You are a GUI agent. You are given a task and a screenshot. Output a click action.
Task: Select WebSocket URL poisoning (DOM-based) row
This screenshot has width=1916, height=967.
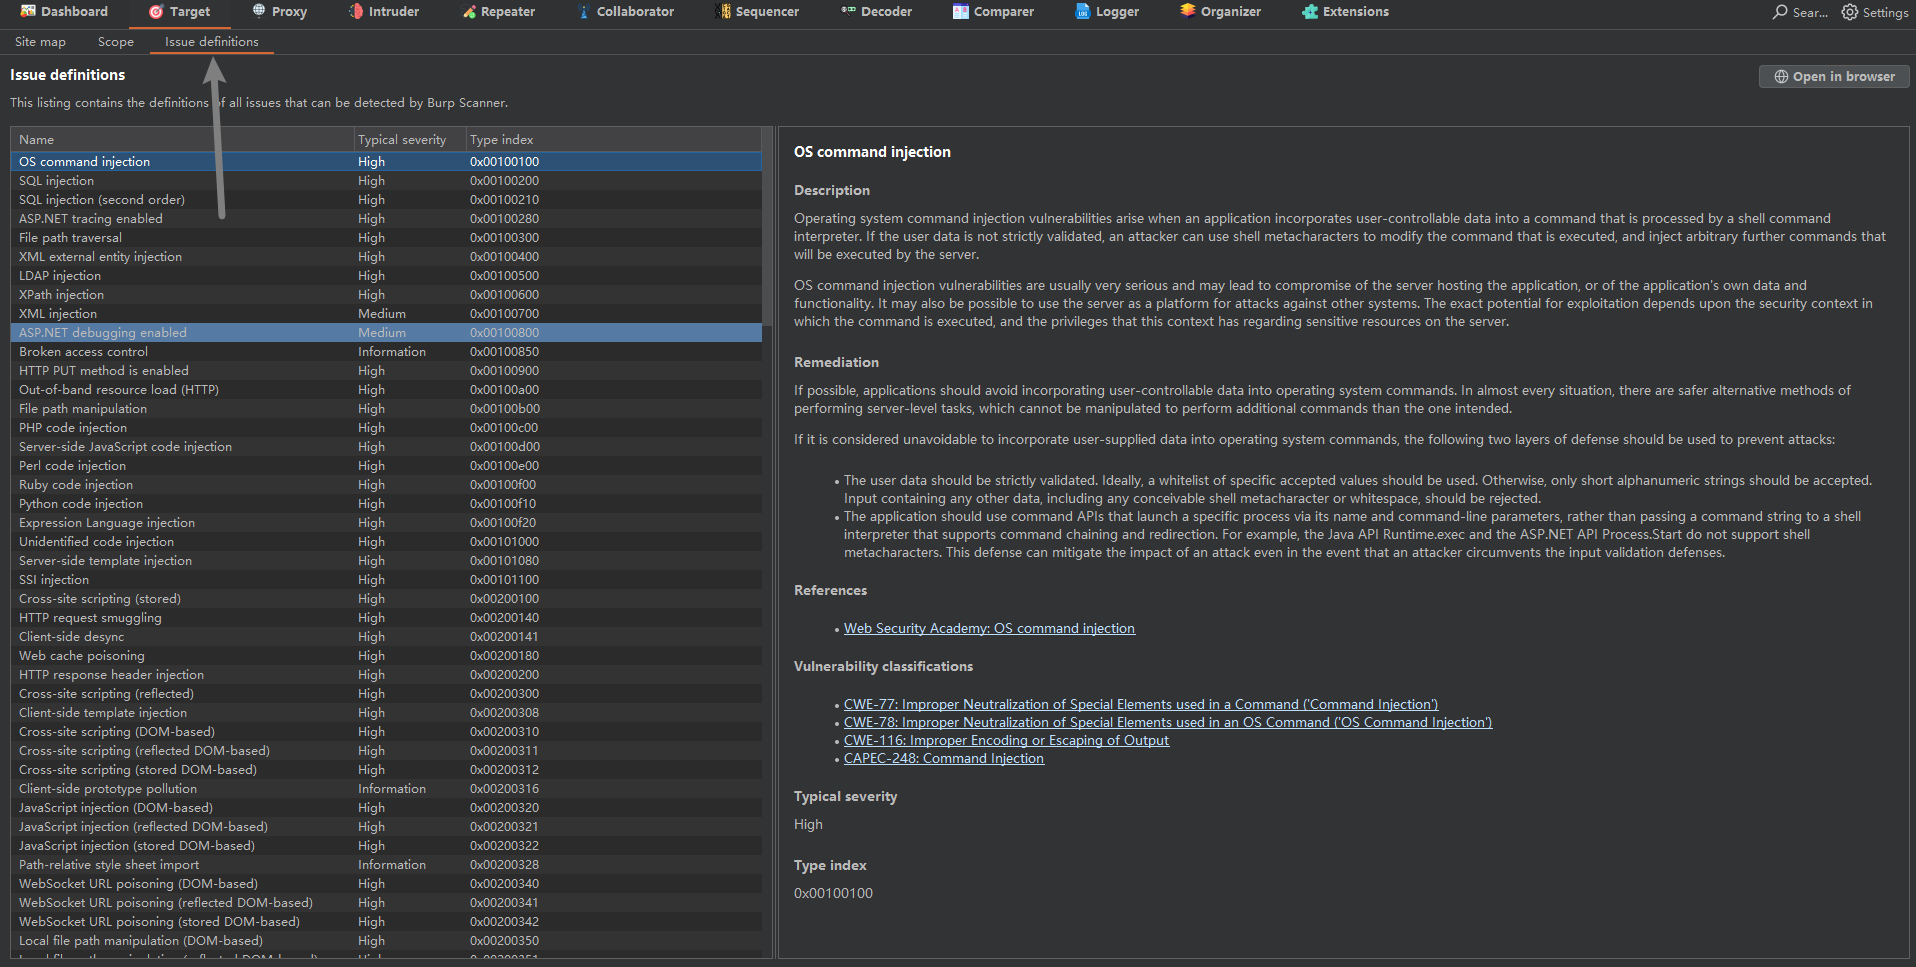click(386, 884)
